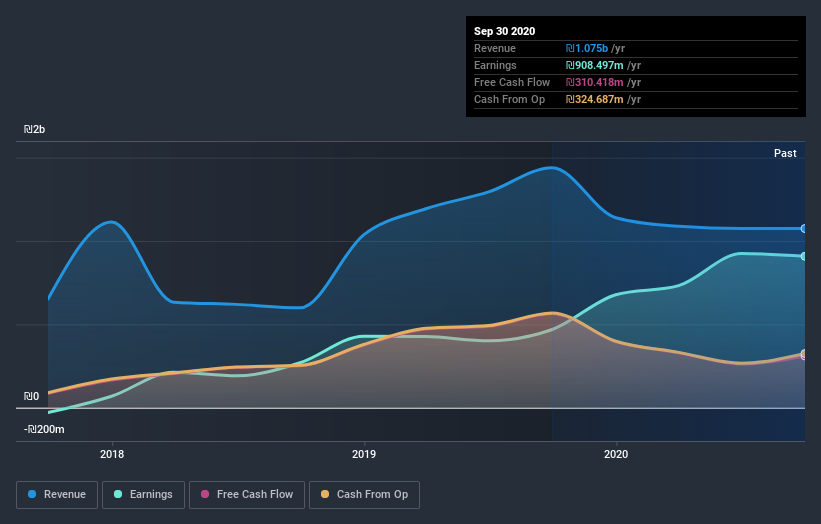Click the pink Free Cash Flow legend dot
Image resolution: width=821 pixels, height=524 pixels.
pos(205,494)
